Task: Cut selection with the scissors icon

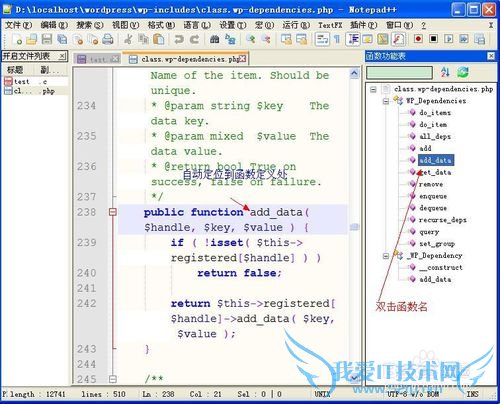Action: [x=128, y=39]
